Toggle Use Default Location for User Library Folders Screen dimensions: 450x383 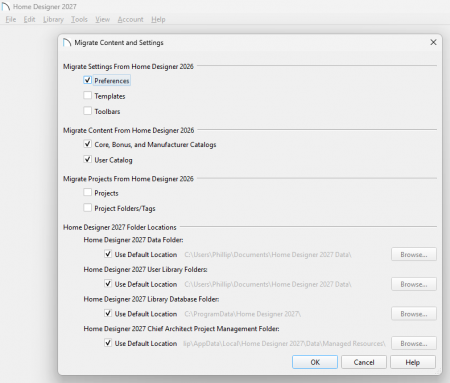pos(108,284)
